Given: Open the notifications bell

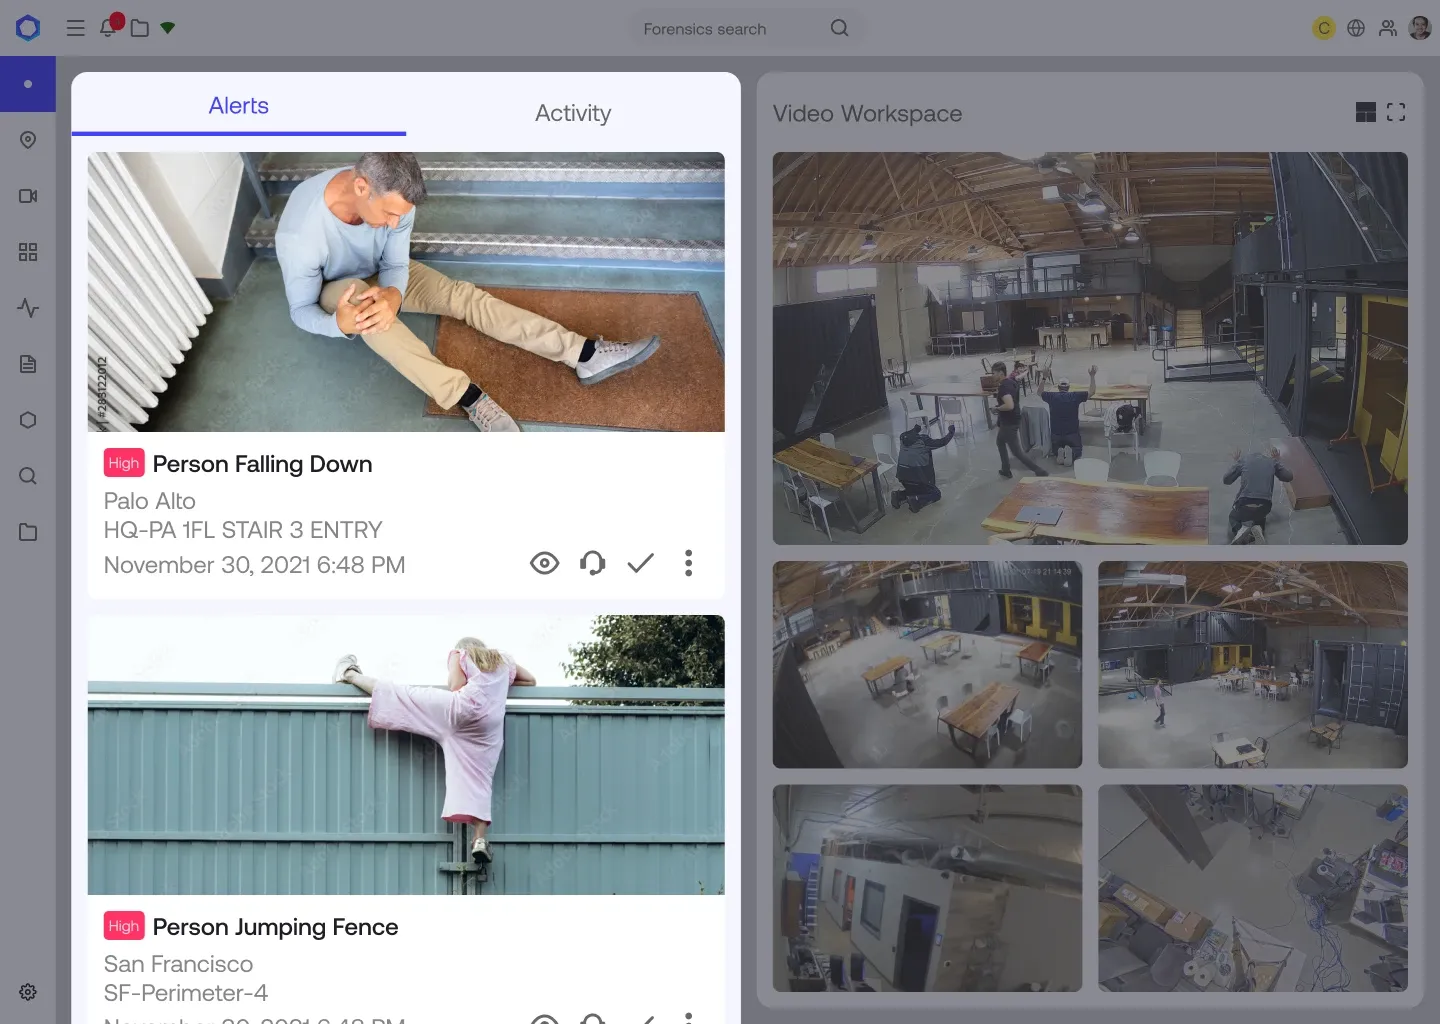Looking at the screenshot, I should pyautogui.click(x=109, y=28).
